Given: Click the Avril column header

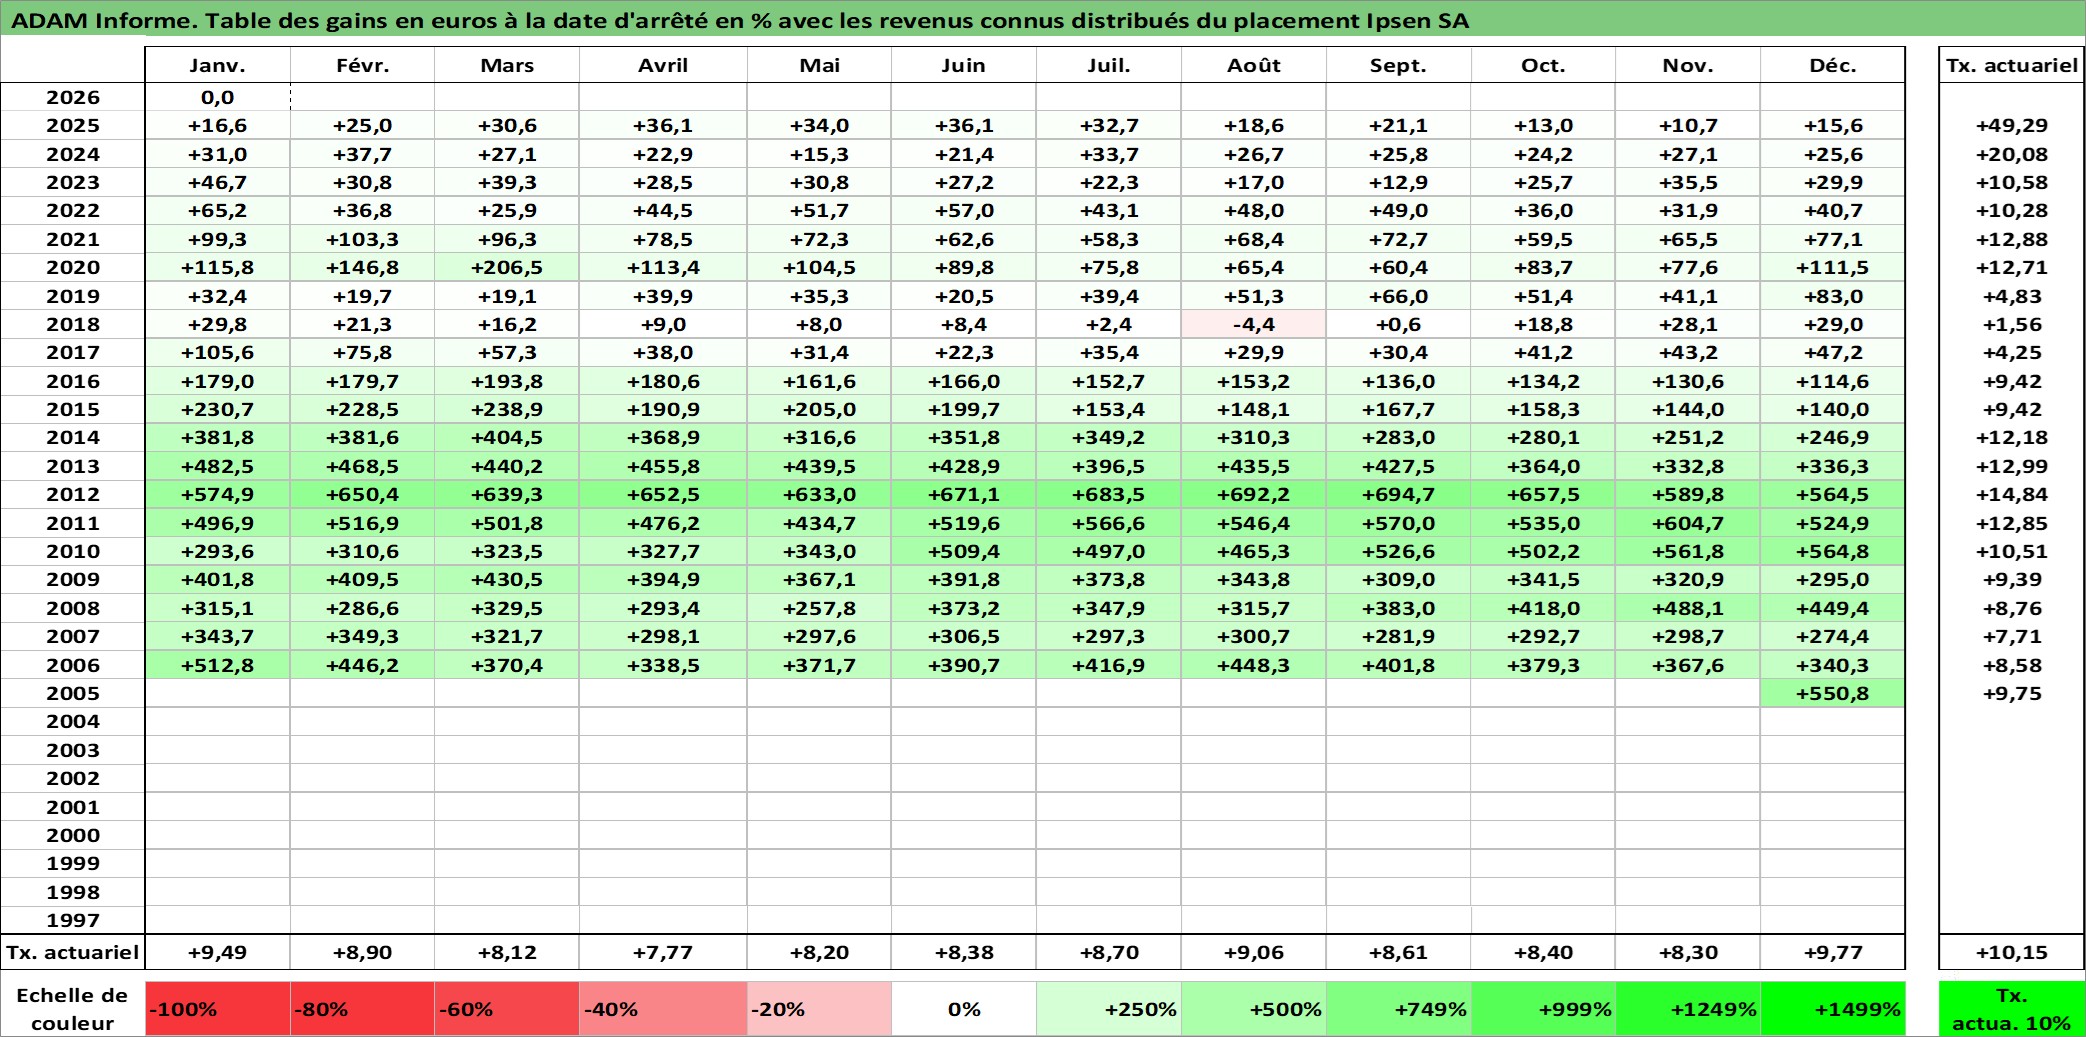Looking at the screenshot, I should [x=663, y=65].
